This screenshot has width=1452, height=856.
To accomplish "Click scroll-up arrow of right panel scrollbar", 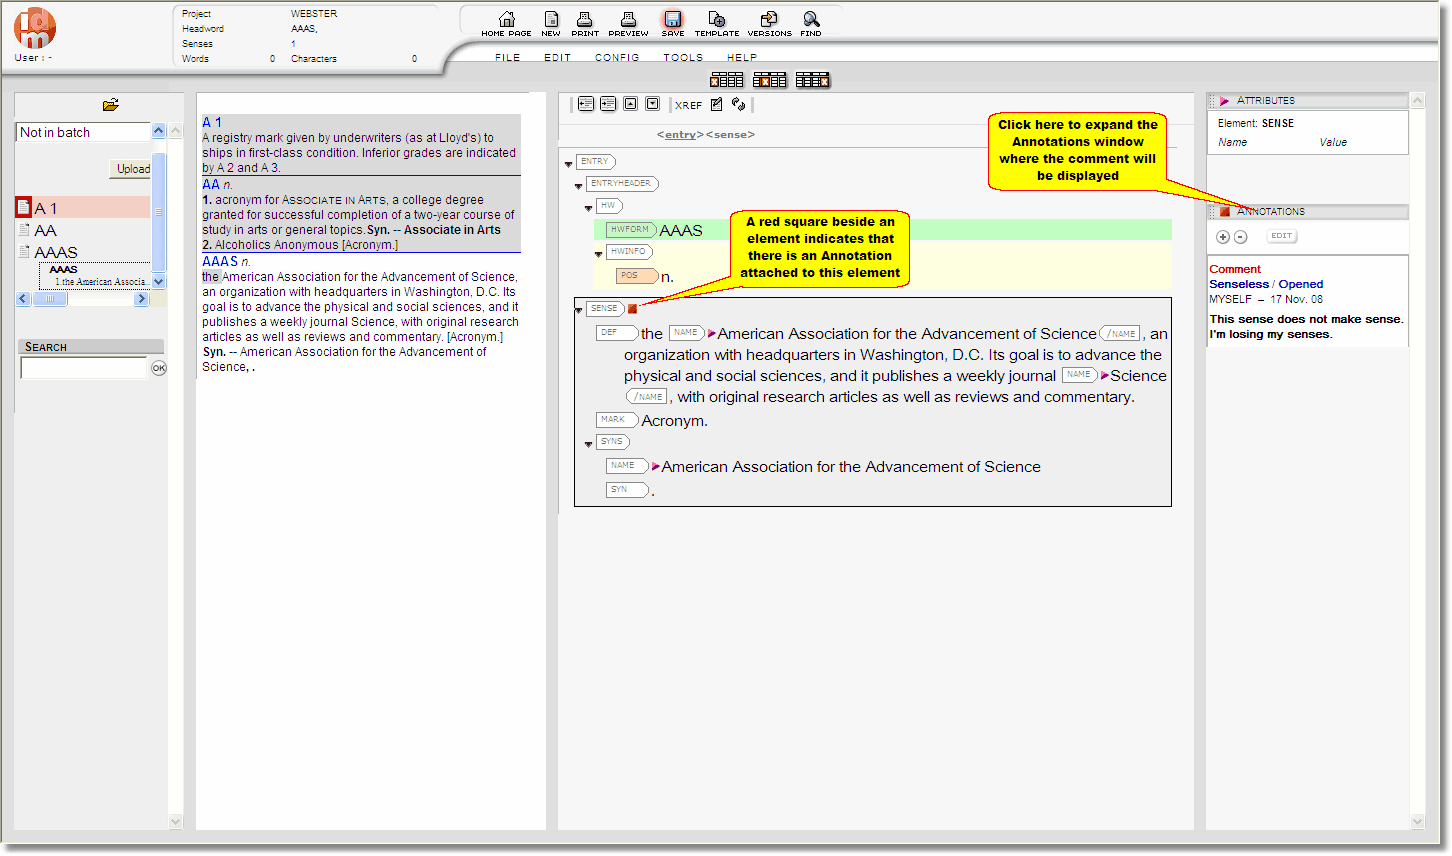I will 1418,100.
